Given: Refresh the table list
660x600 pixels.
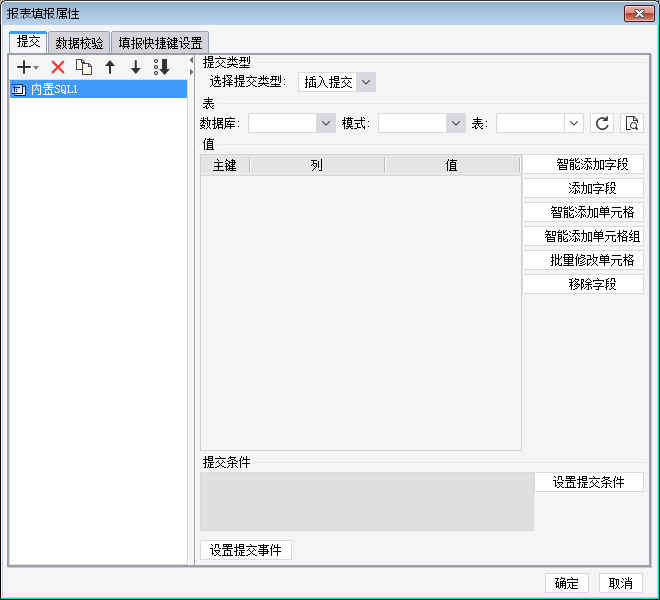Looking at the screenshot, I should tap(602, 123).
